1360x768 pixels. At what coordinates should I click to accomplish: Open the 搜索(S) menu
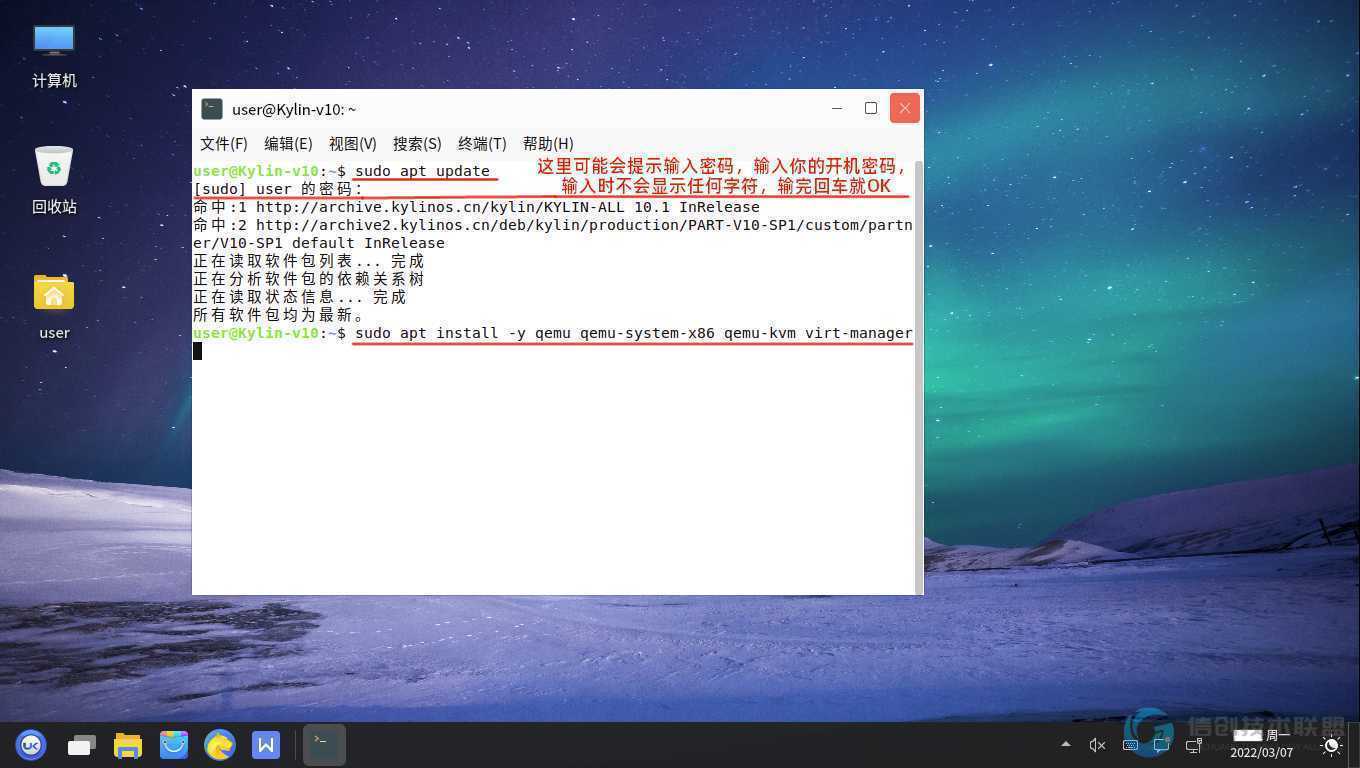[x=417, y=143]
